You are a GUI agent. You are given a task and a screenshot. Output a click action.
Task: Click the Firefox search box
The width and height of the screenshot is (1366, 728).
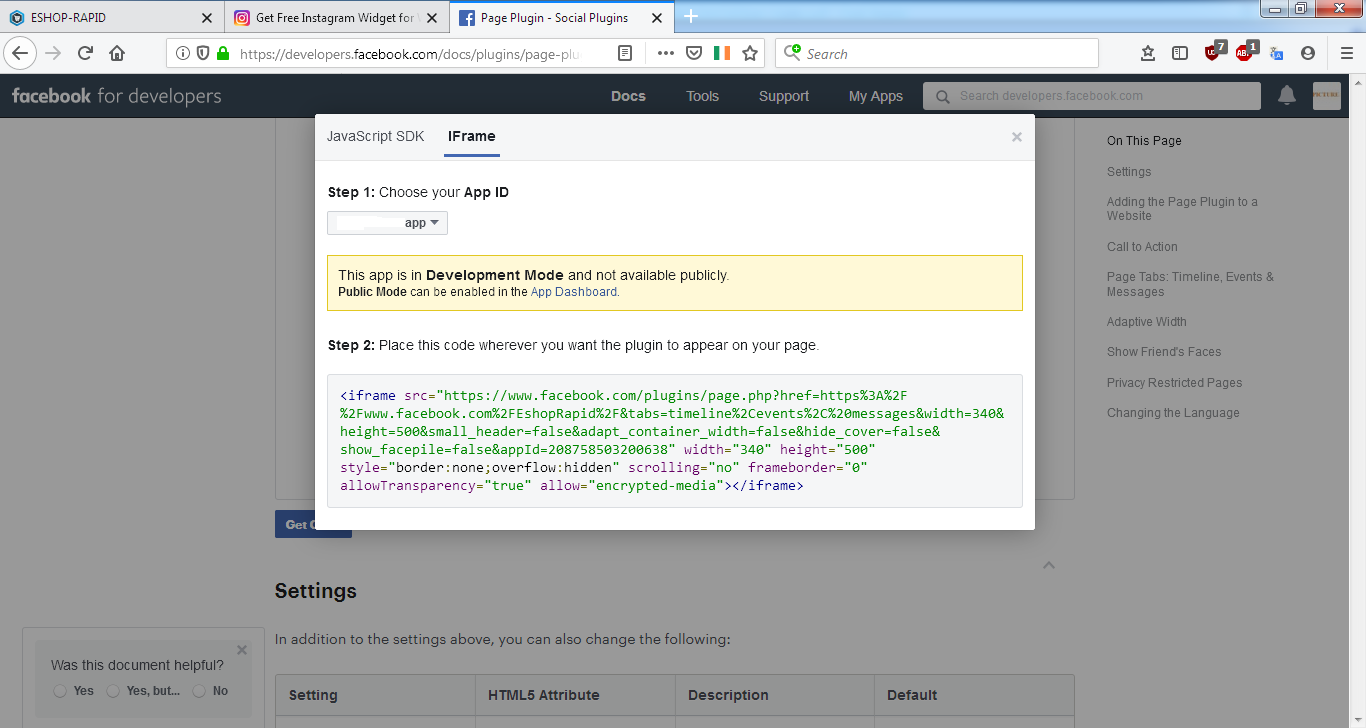936,53
